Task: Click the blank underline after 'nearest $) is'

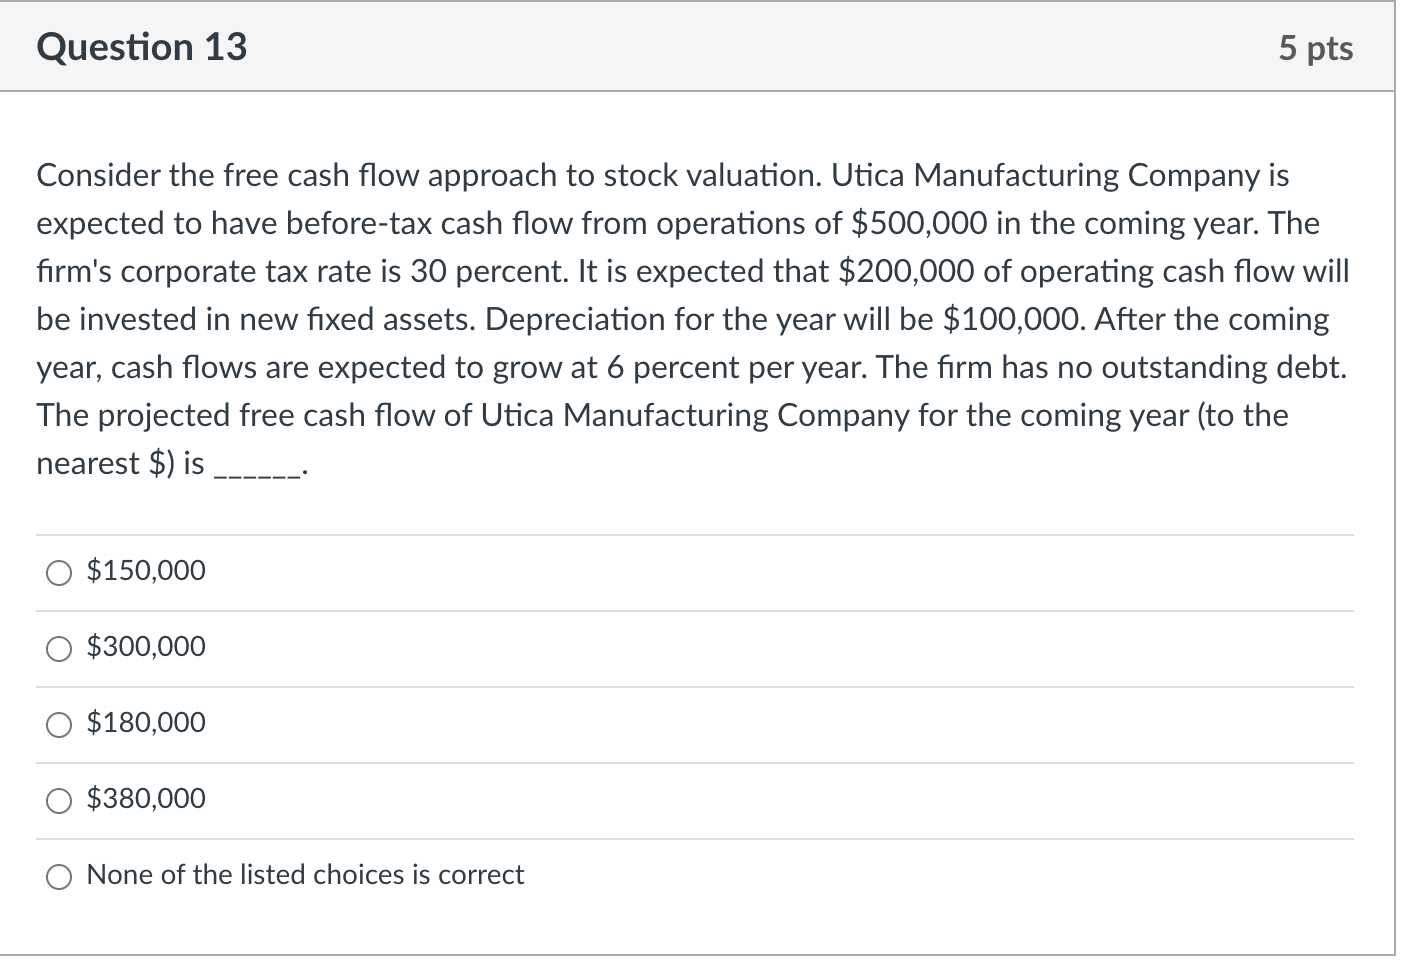Action: click(258, 470)
